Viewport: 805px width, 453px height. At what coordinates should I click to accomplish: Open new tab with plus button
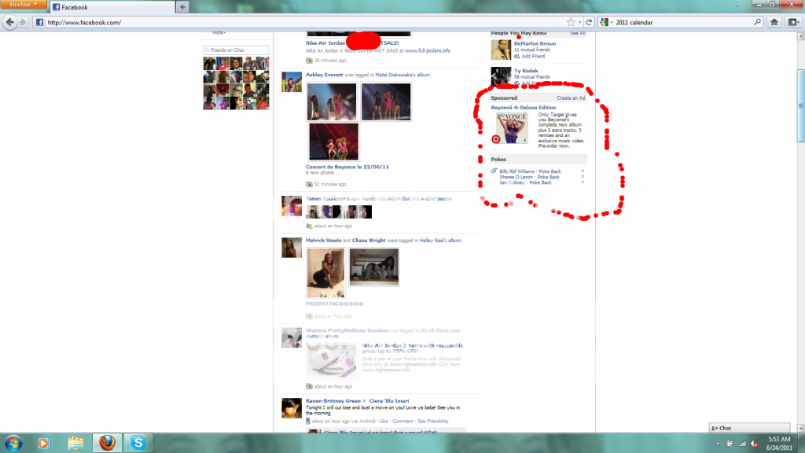[182, 7]
